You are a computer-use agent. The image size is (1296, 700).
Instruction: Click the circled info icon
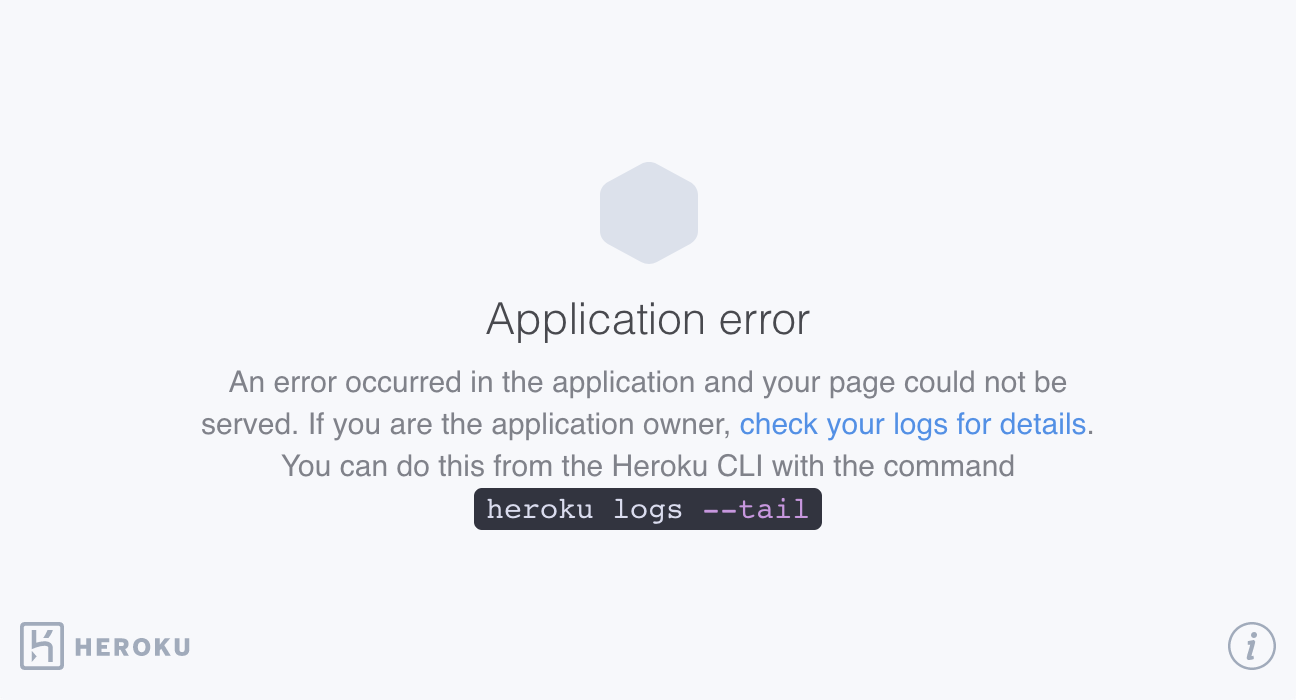1251,645
